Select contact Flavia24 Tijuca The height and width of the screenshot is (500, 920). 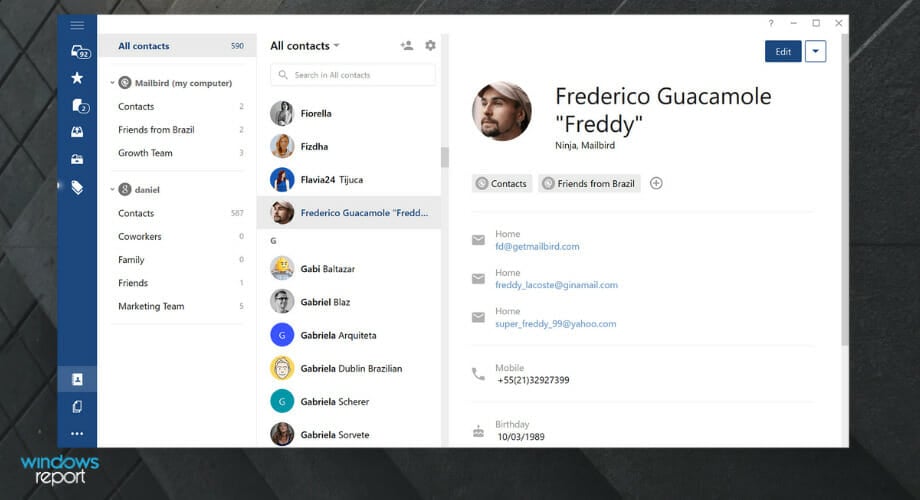click(x=349, y=180)
